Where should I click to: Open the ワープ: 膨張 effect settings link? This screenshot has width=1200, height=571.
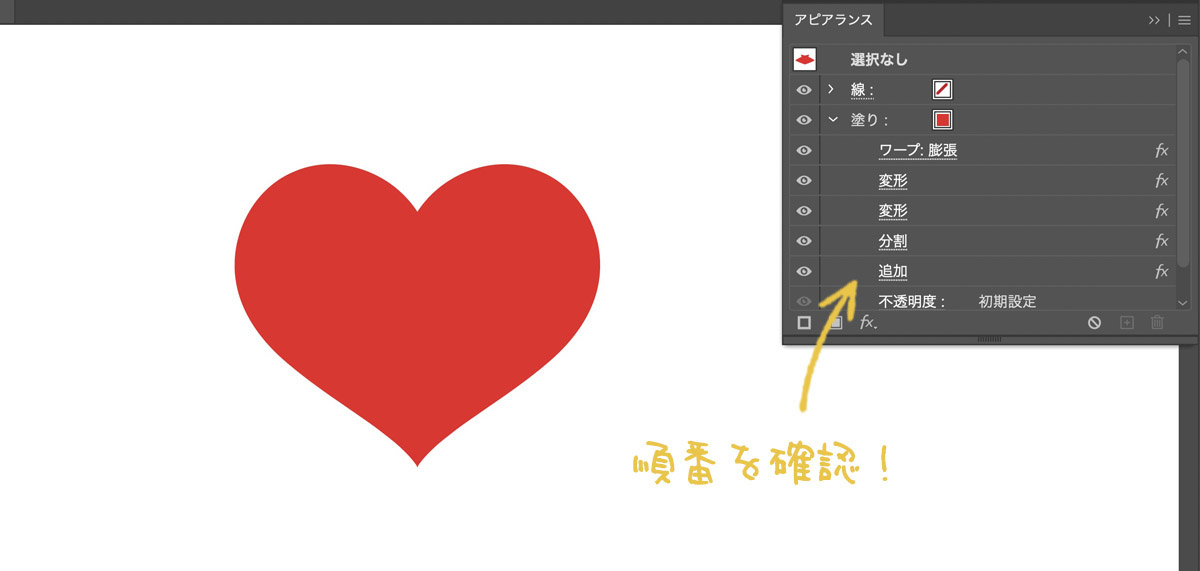click(918, 151)
